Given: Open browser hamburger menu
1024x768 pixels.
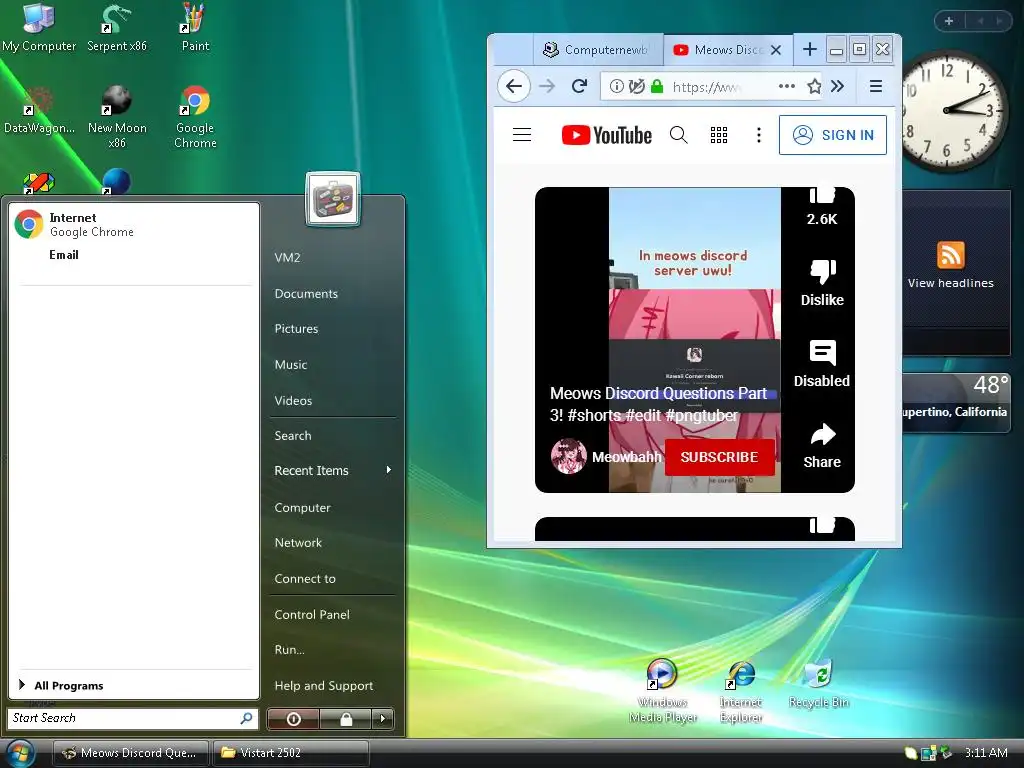Looking at the screenshot, I should pyautogui.click(x=876, y=86).
